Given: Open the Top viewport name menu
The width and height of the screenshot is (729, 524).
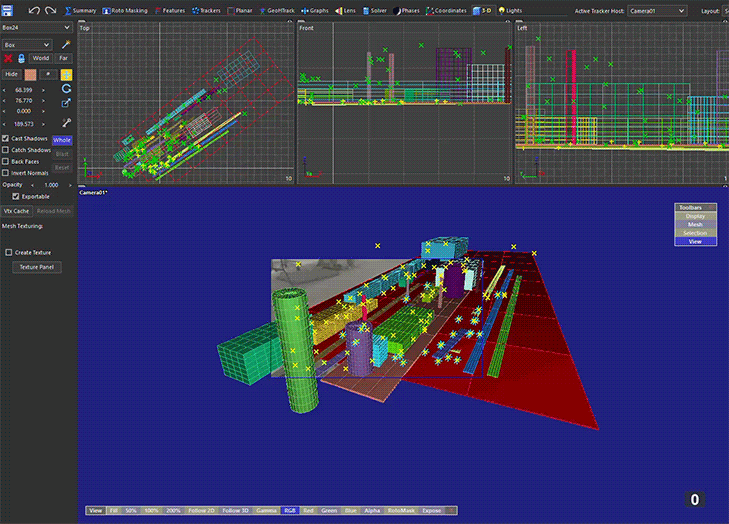Looking at the screenshot, I should 84,28.
